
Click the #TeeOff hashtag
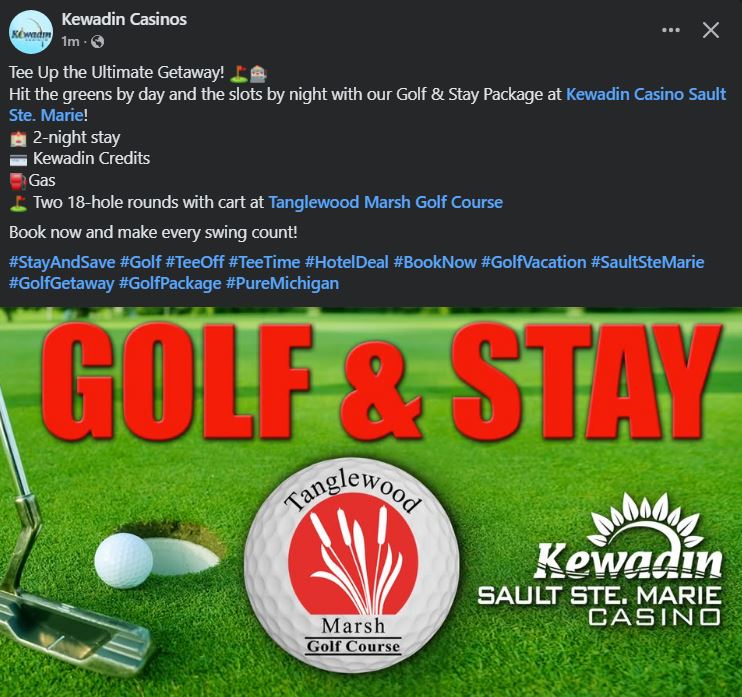(194, 263)
